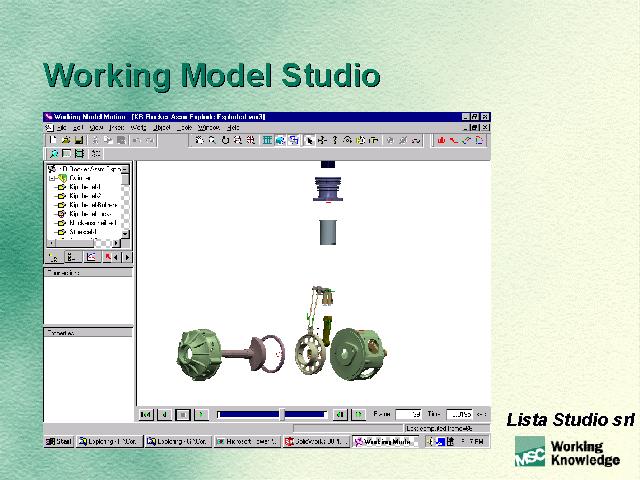The width and height of the screenshot is (640, 480).
Task: Click the tree panel vertical scrollbar up arrow
Action: [125, 169]
